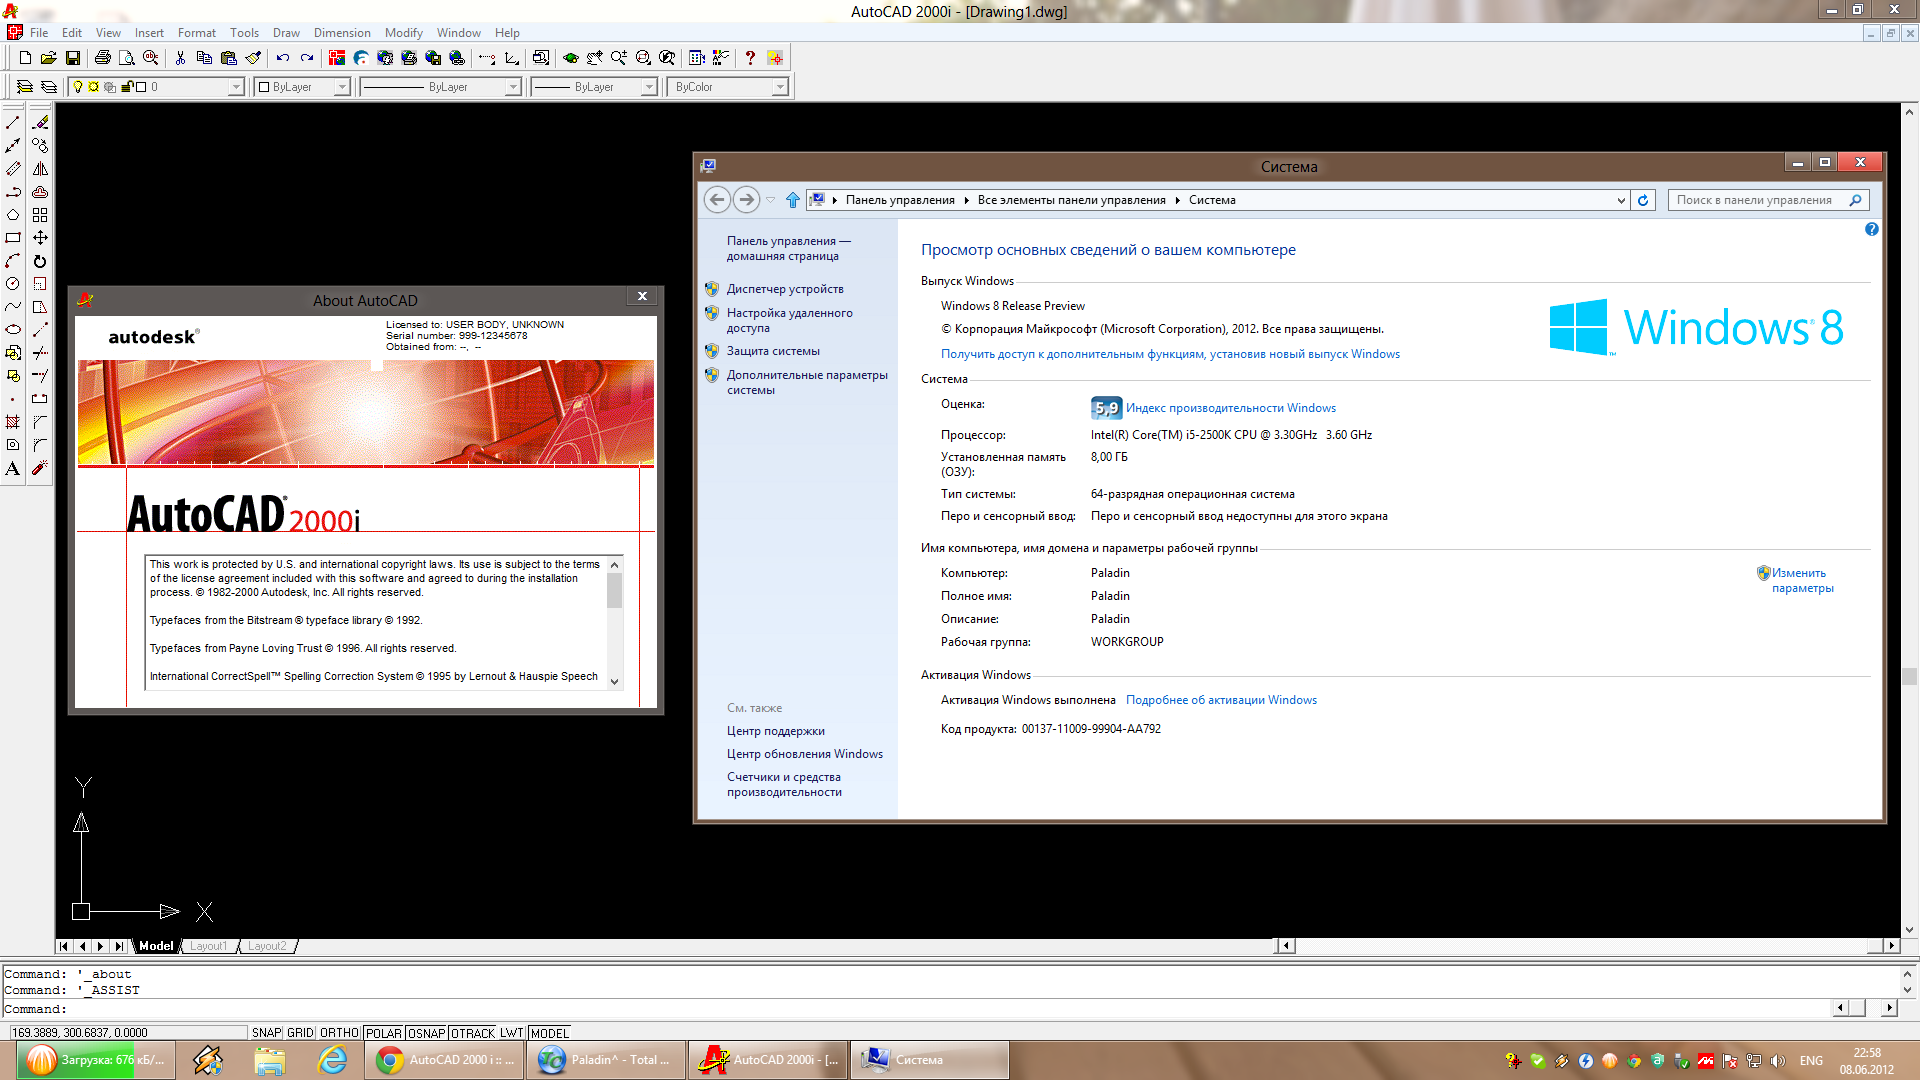1920x1080 pixels.
Task: Create a new drawing with the New icon
Action: (25, 58)
